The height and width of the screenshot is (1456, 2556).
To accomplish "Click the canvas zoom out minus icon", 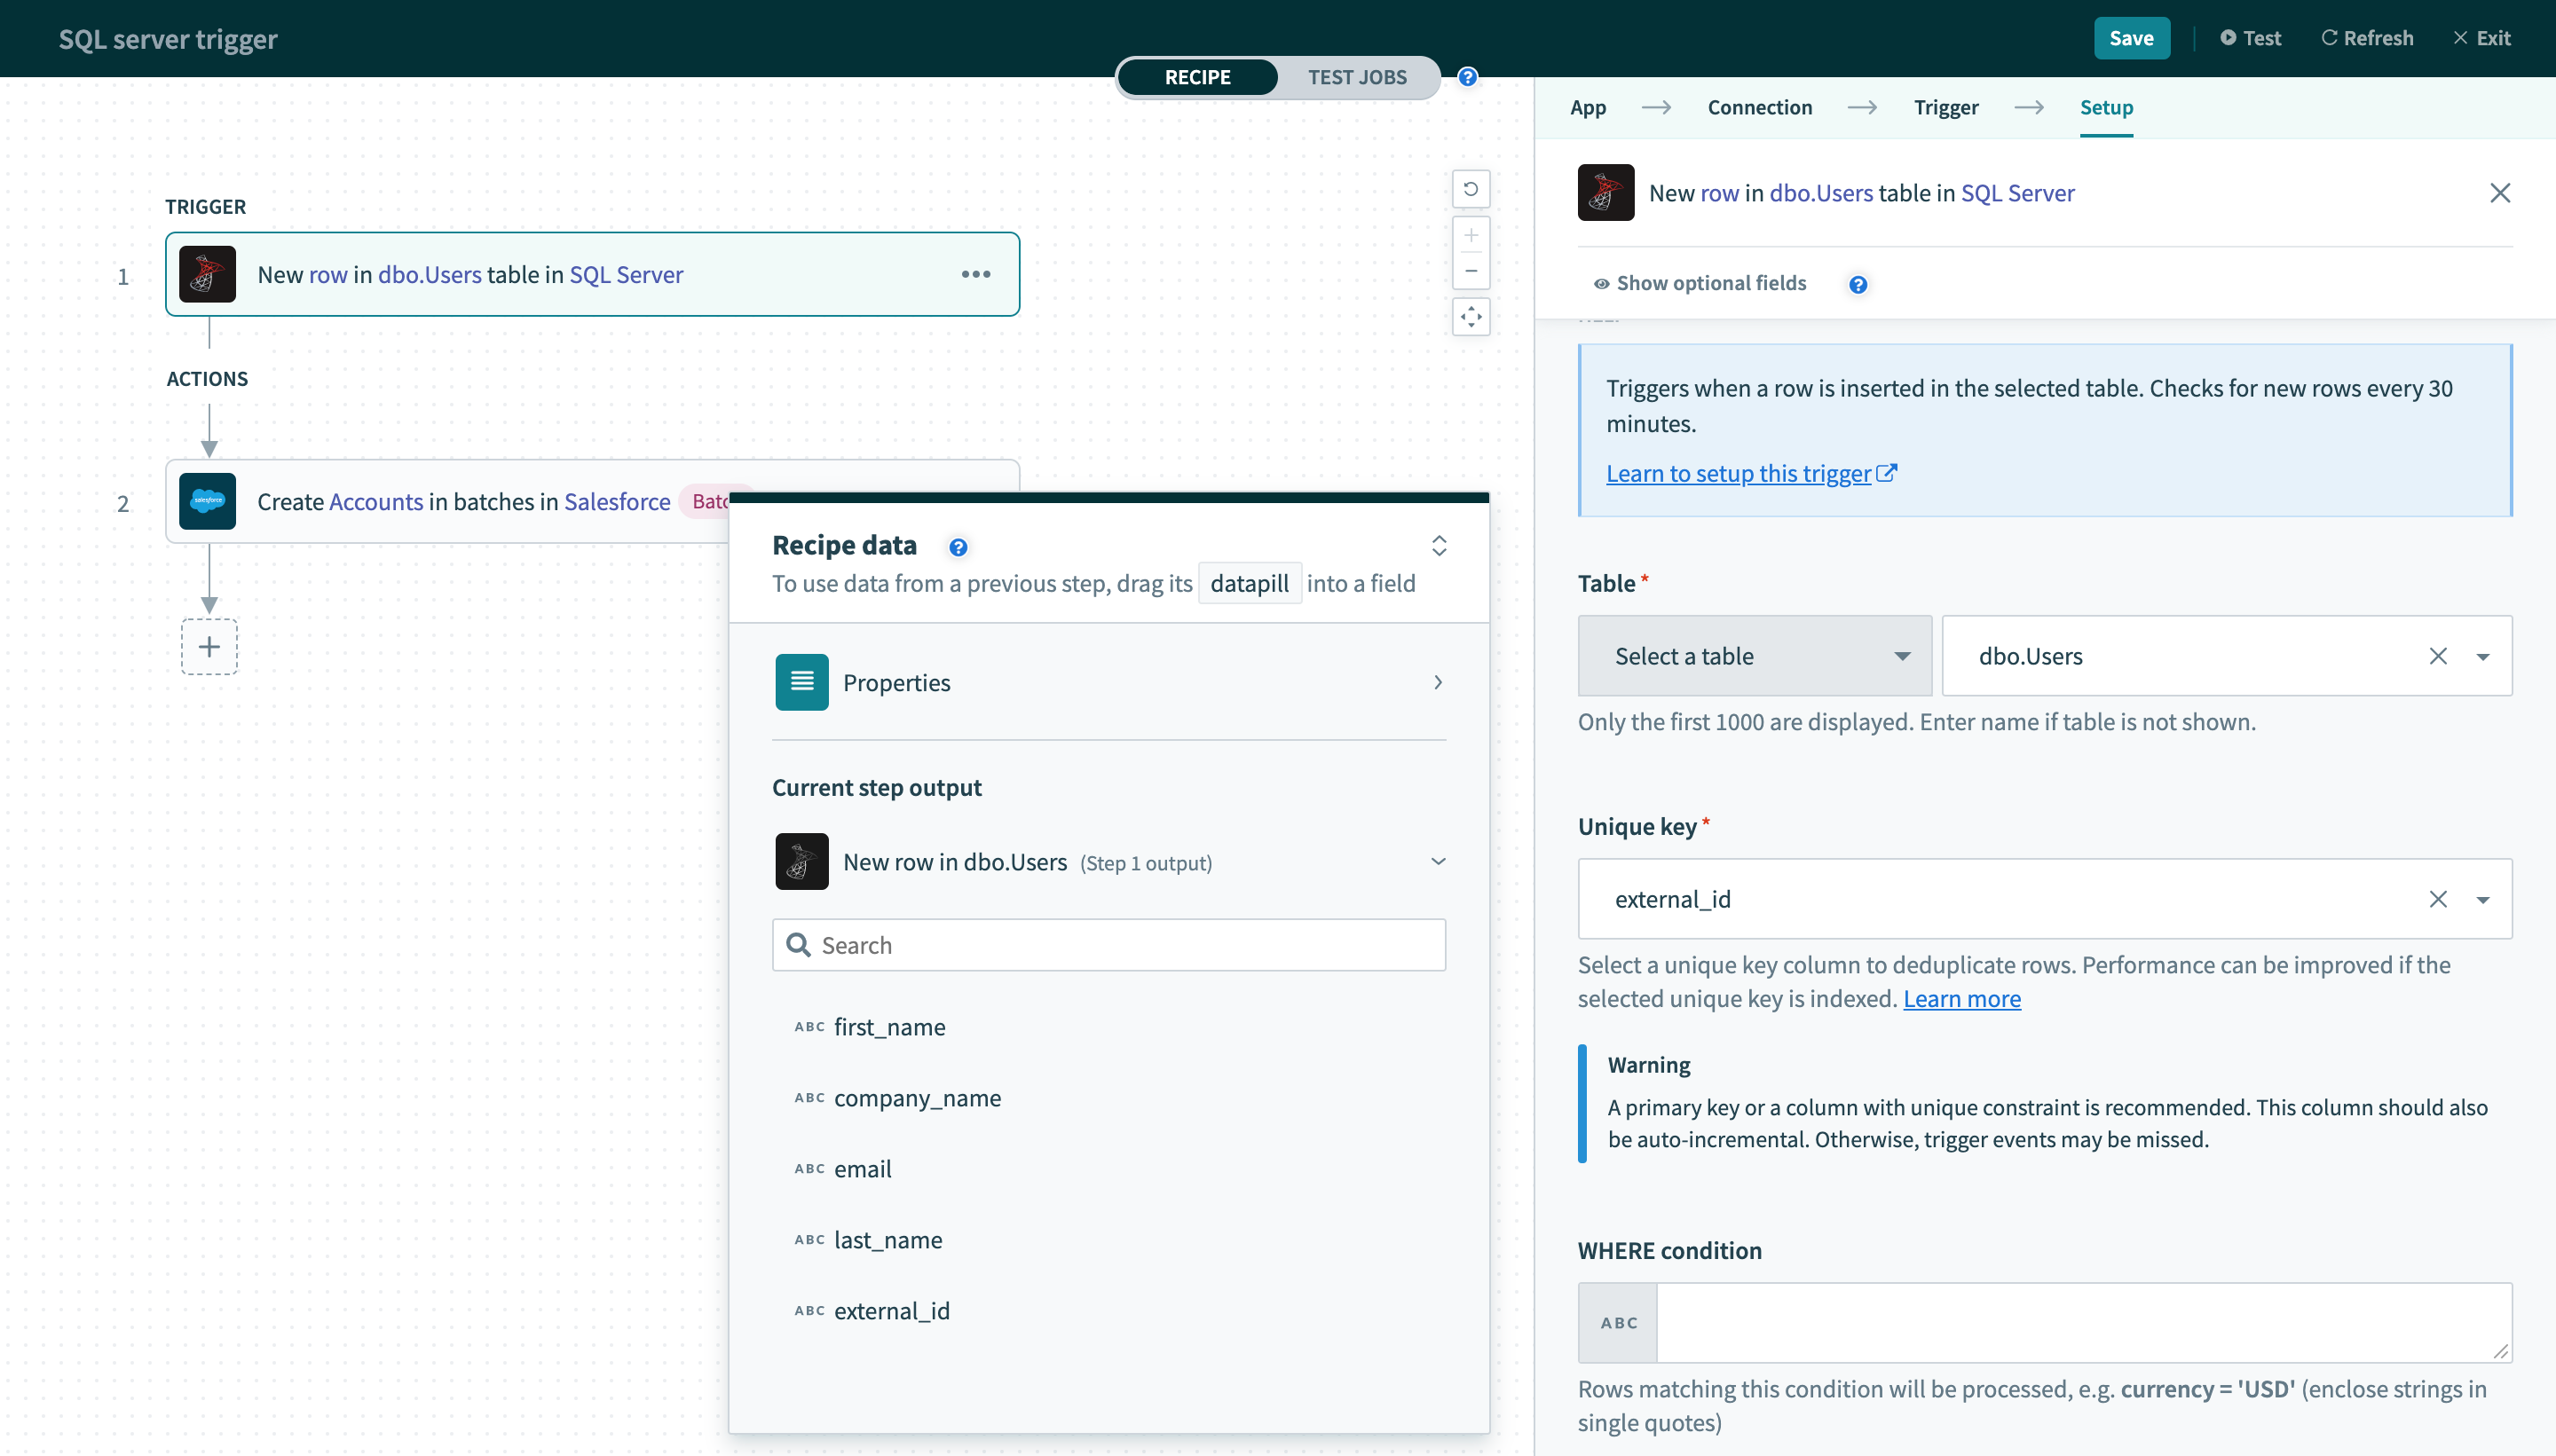I will pos(1470,271).
